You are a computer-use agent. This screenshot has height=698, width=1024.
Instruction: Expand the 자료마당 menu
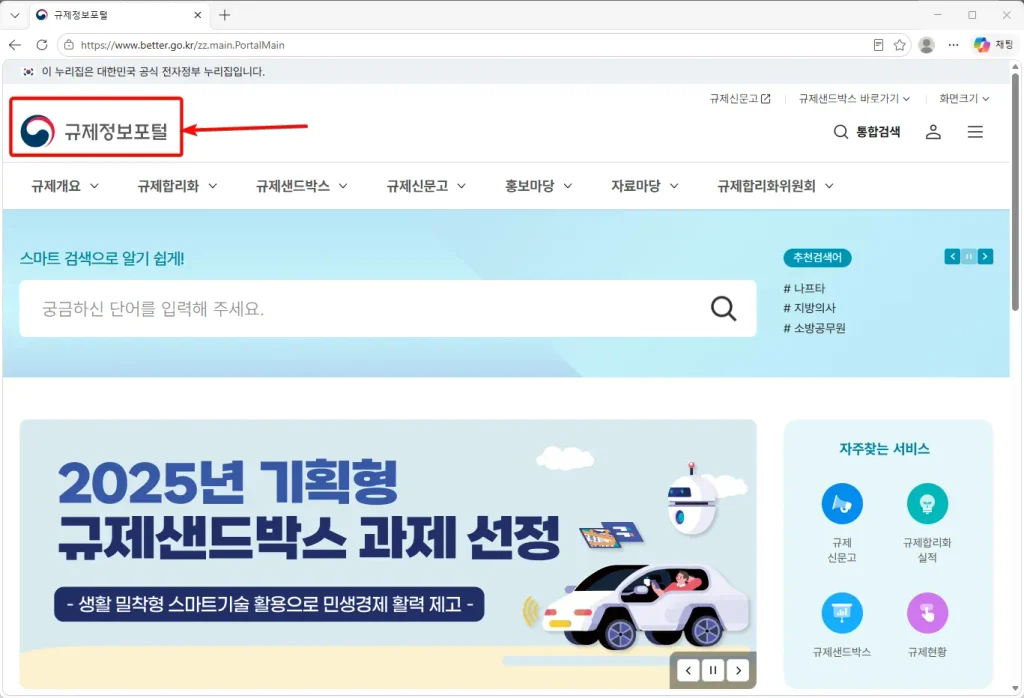(x=645, y=186)
